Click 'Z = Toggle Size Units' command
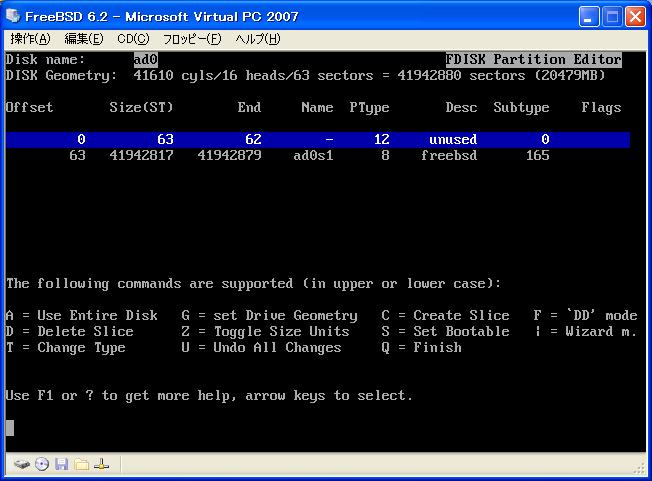652x481 pixels. coord(265,331)
